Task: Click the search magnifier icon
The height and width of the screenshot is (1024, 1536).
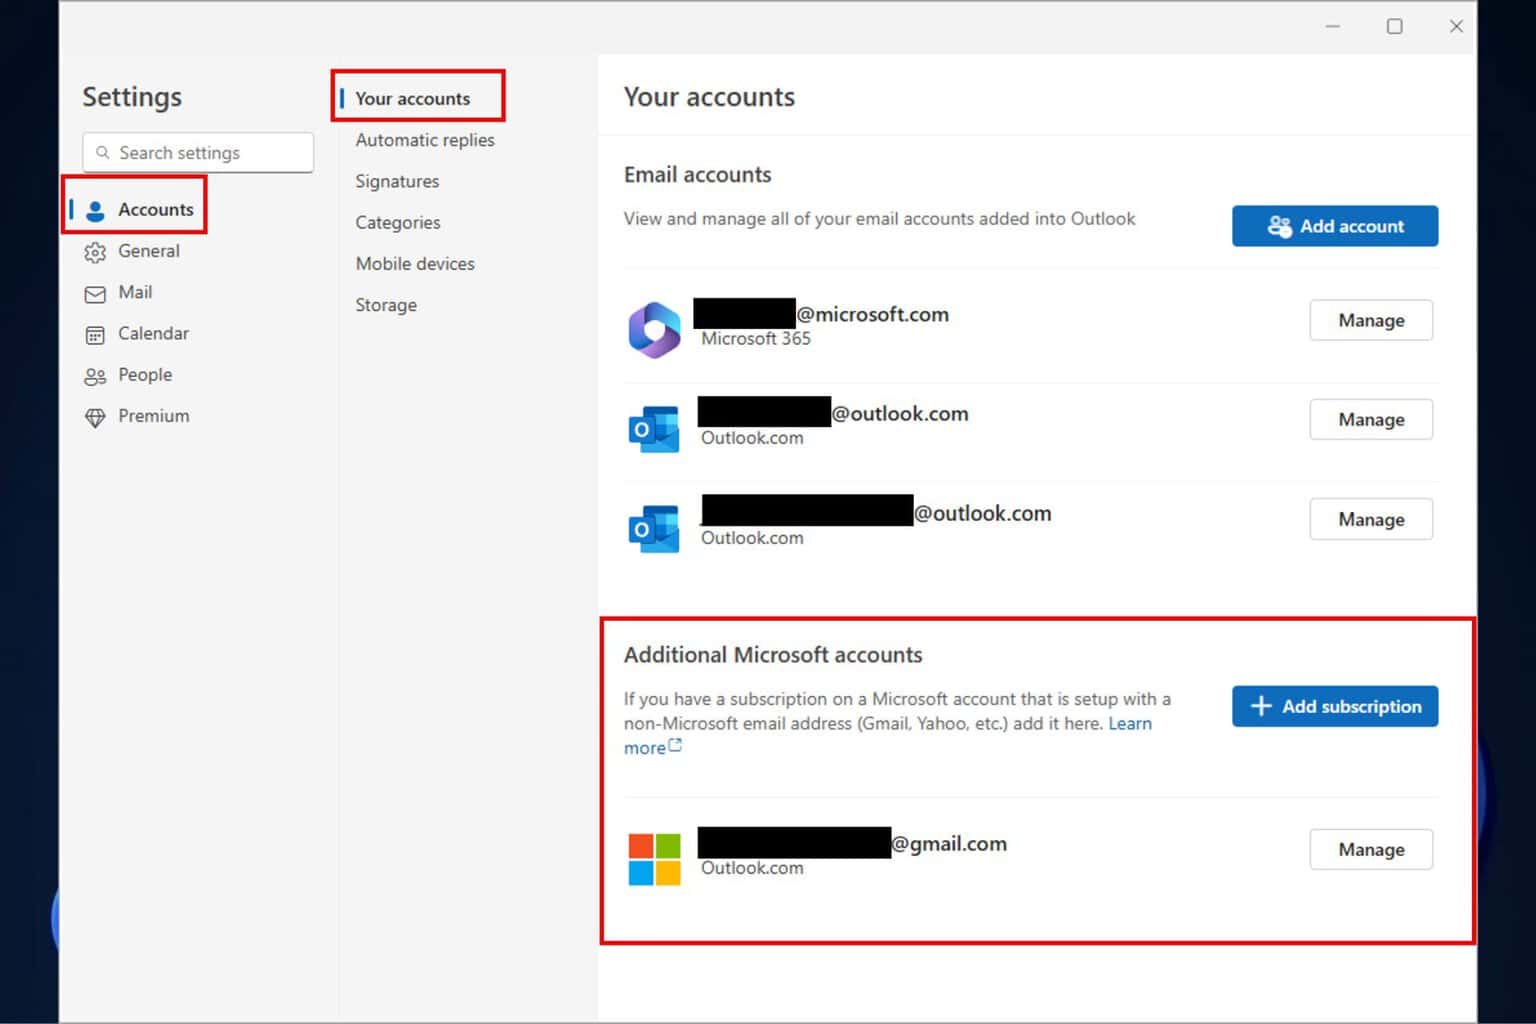Action: point(102,153)
